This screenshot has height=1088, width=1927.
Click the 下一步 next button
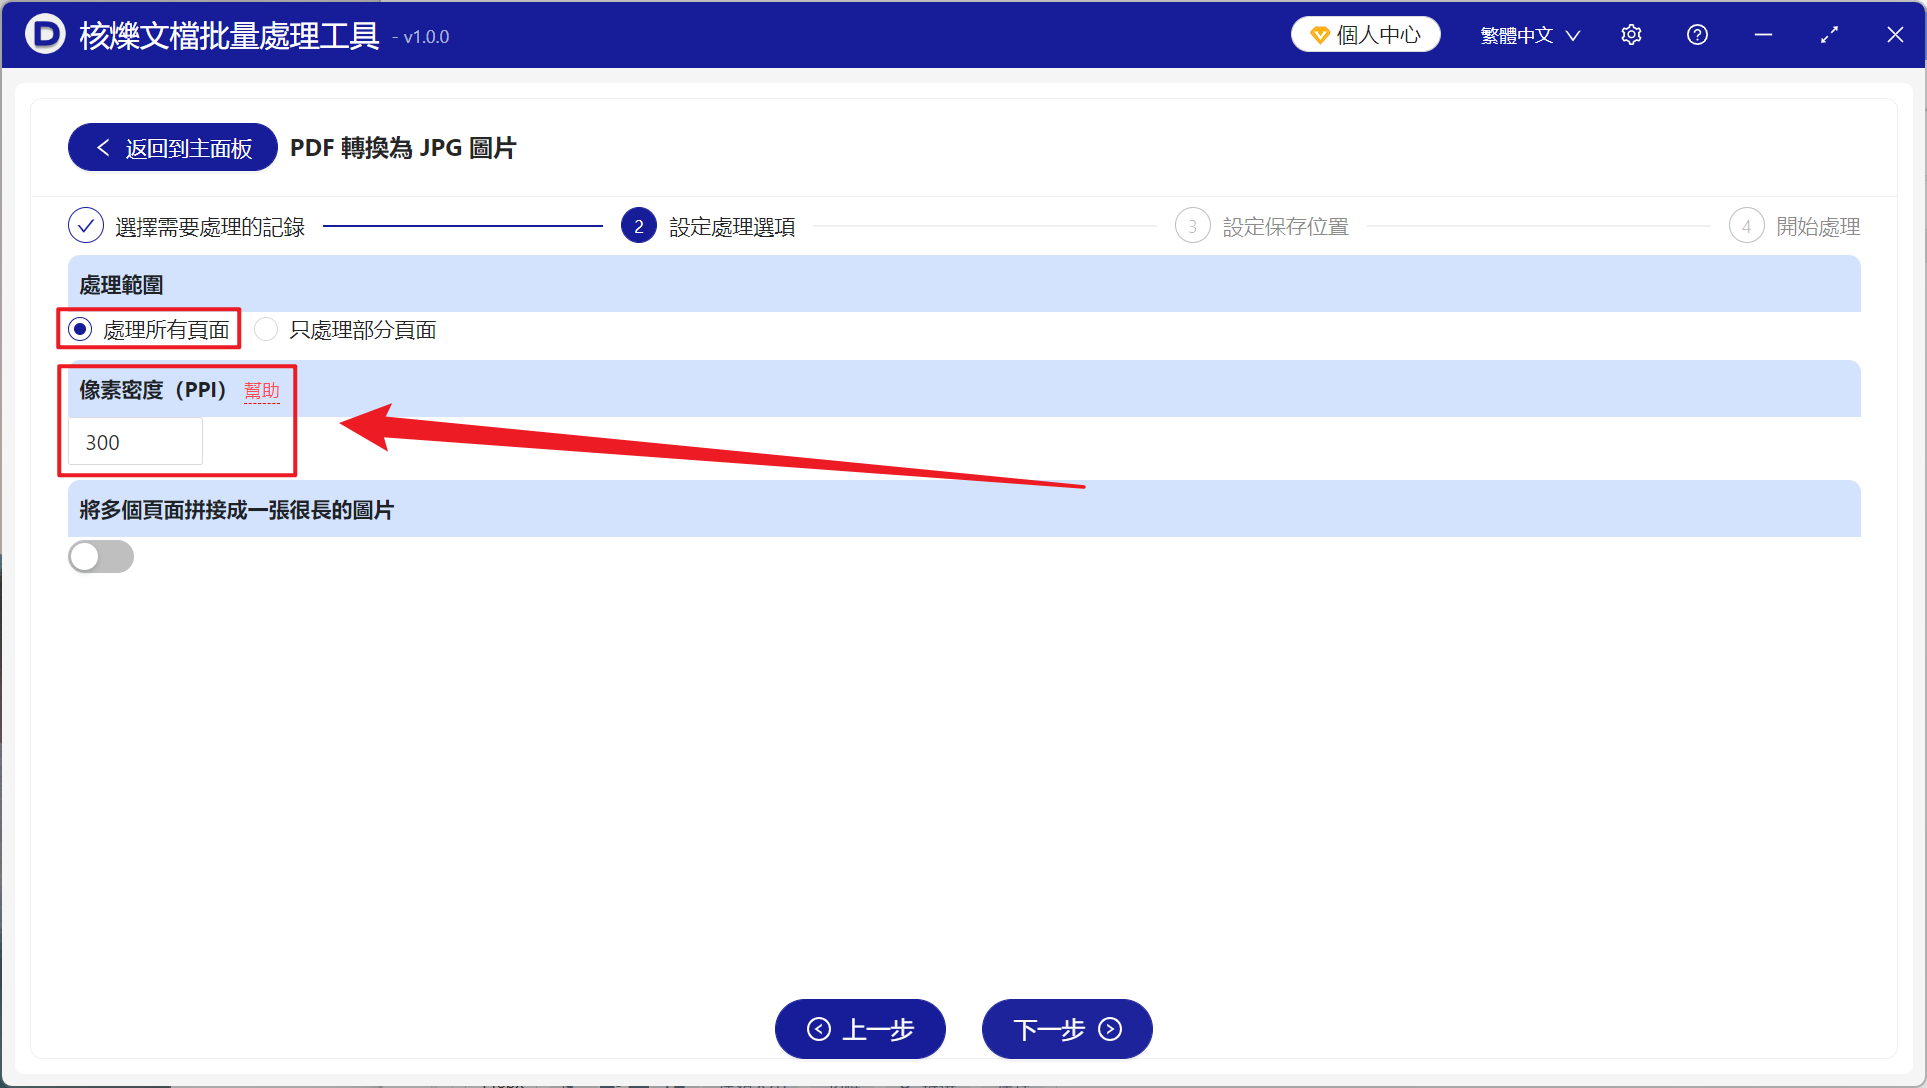[1067, 1029]
